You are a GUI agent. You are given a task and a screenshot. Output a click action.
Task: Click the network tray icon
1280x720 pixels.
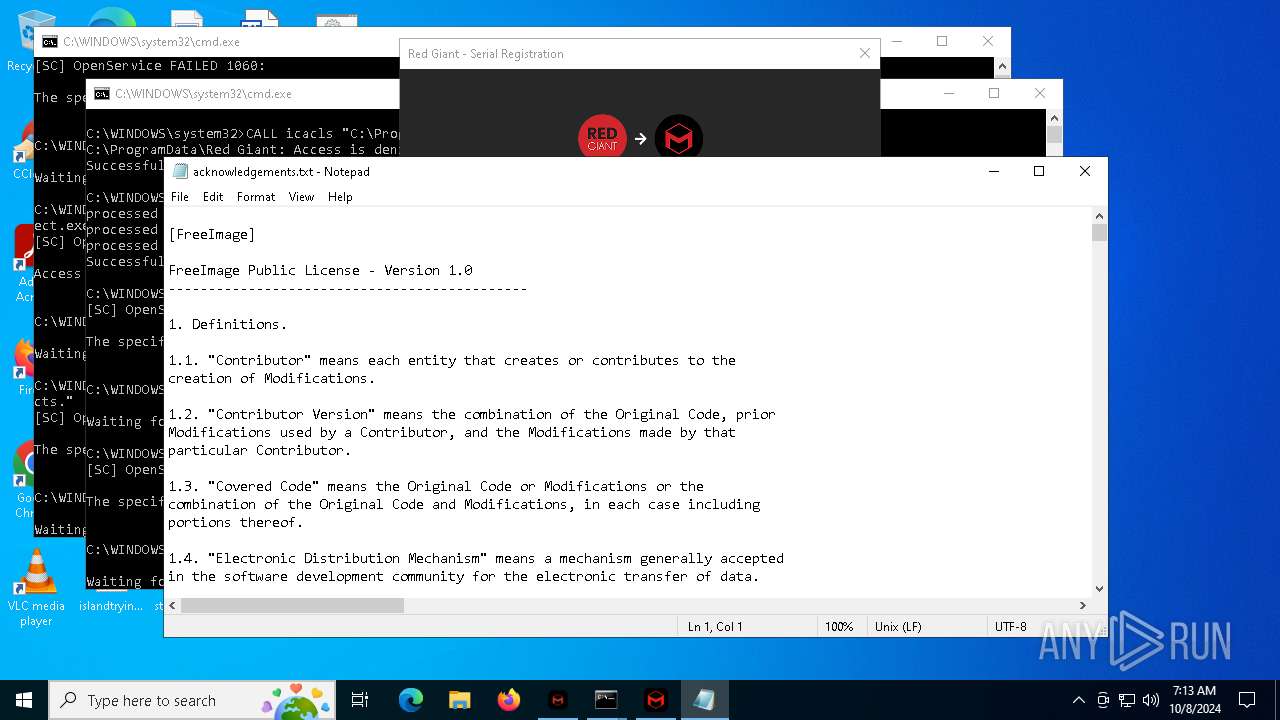(1127, 700)
